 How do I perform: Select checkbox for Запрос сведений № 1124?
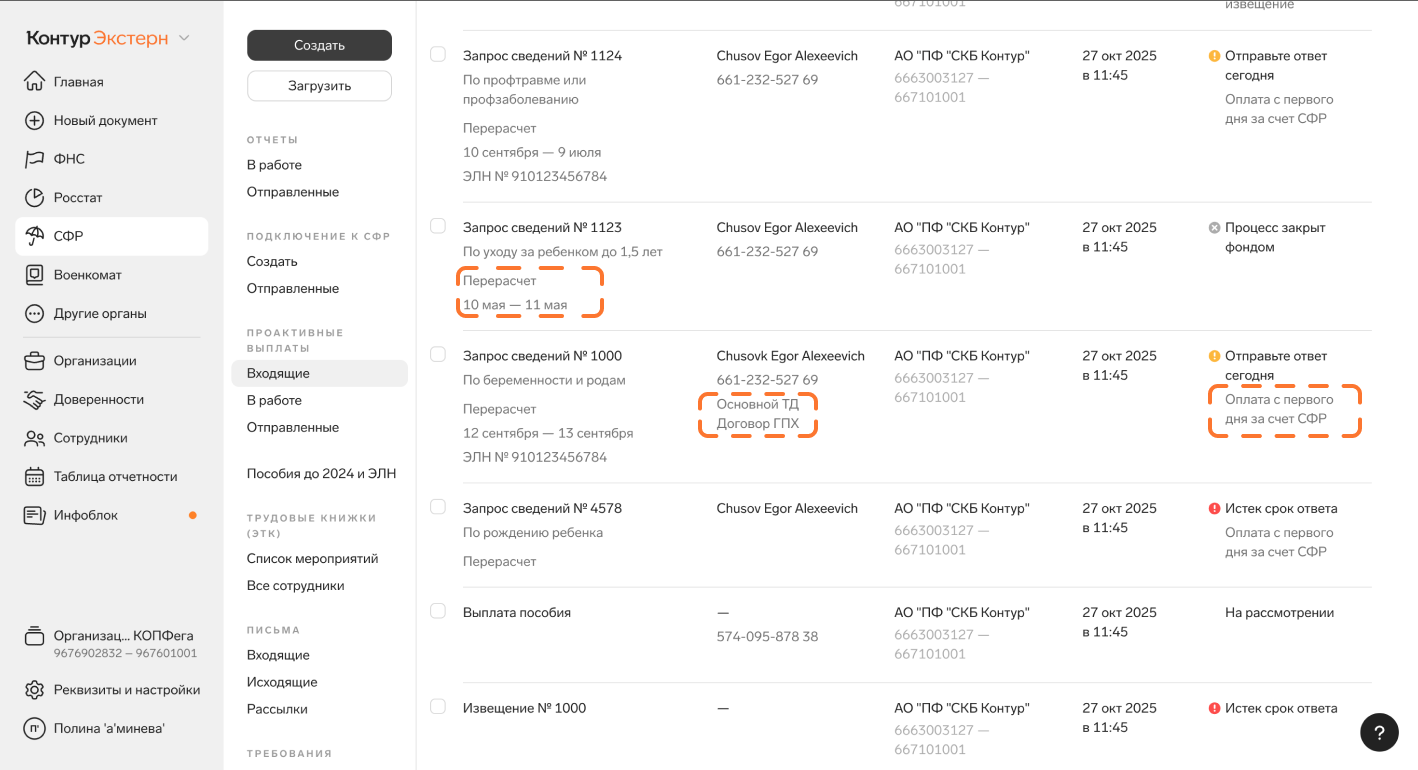(438, 54)
